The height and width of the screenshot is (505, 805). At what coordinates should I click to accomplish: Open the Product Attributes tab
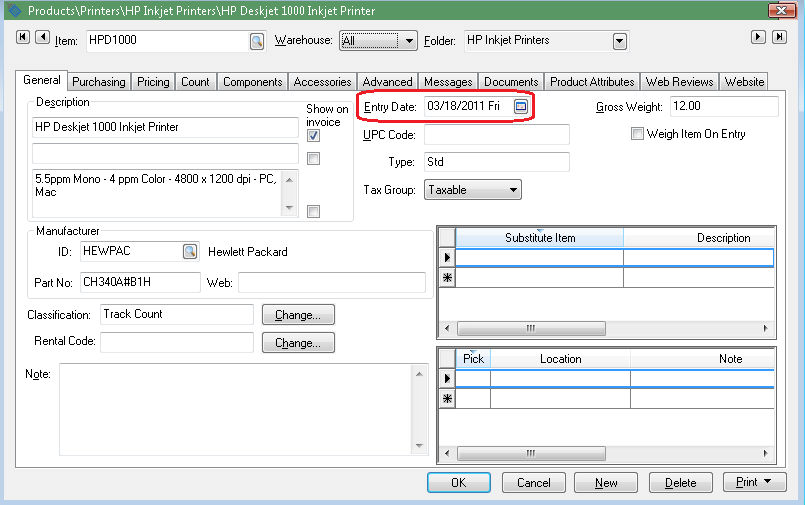click(x=592, y=82)
